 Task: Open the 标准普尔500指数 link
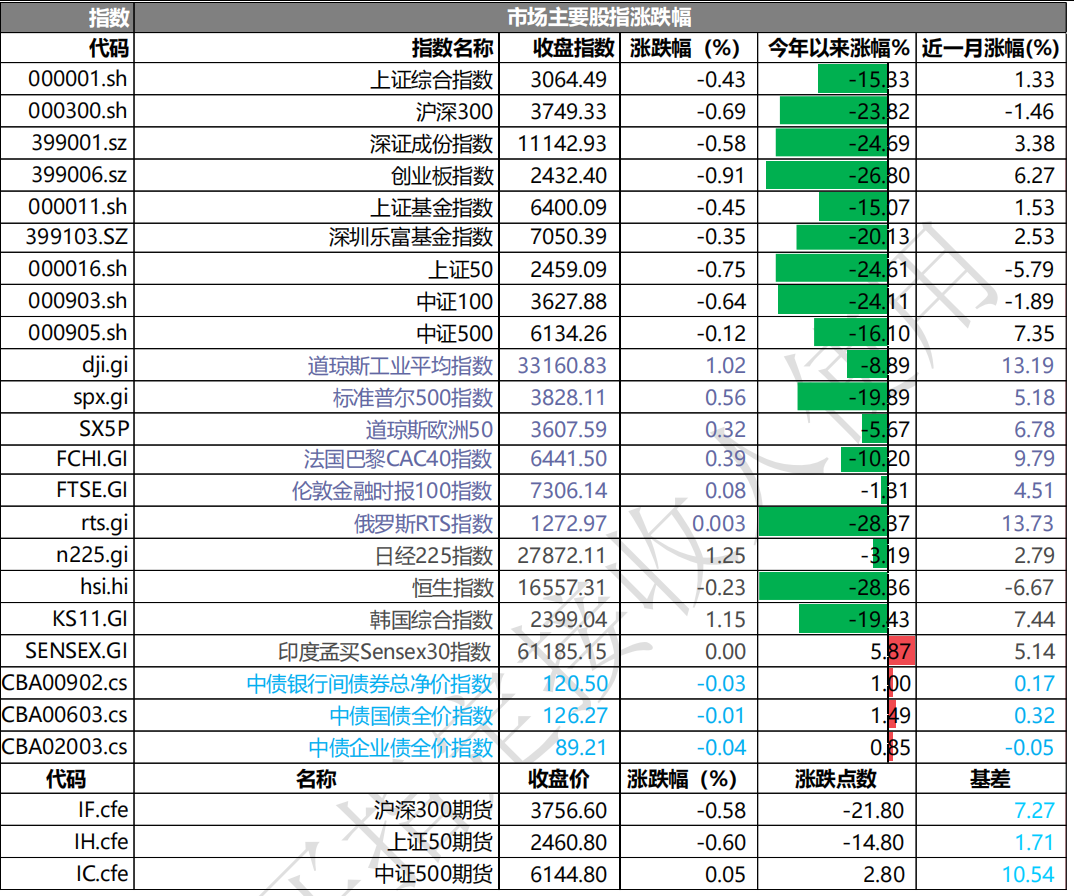click(x=413, y=398)
